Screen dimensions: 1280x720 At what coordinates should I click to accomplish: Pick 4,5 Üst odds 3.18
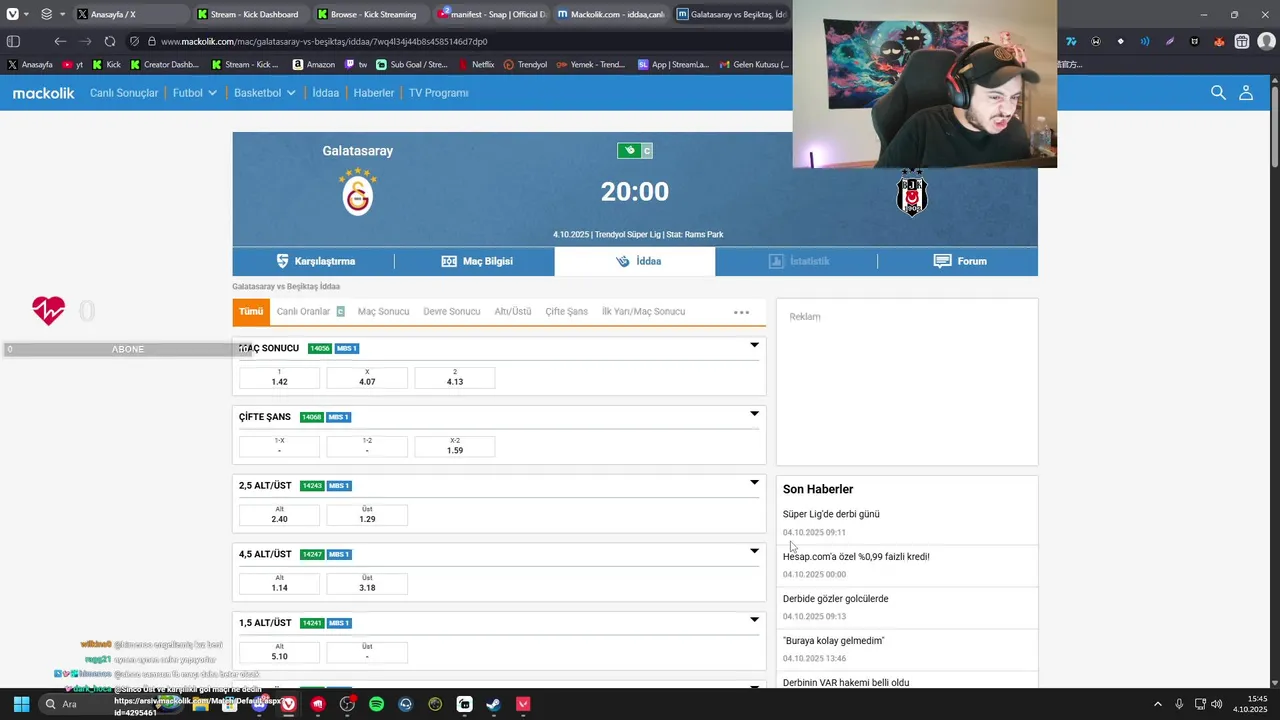(x=367, y=583)
